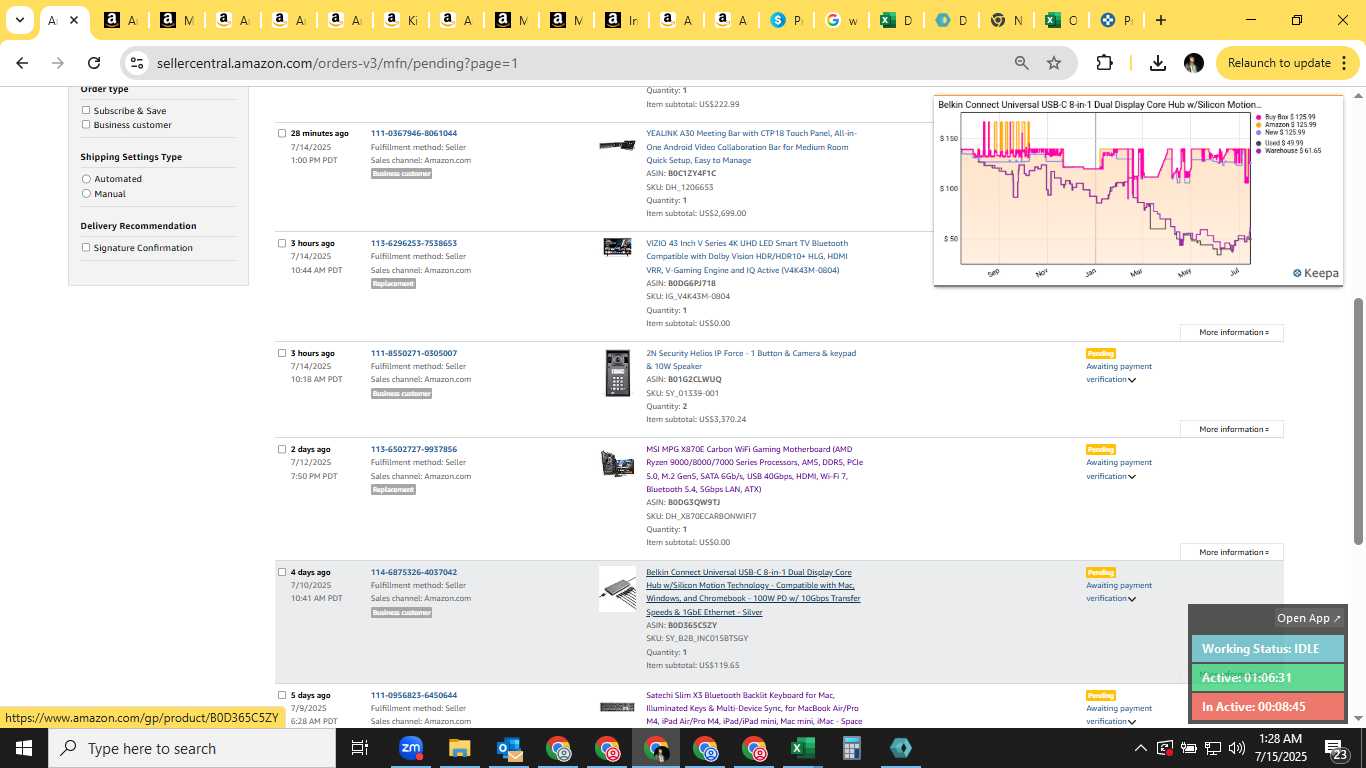
Task: Open a new browser tab
Action: pyautogui.click(x=1160, y=20)
